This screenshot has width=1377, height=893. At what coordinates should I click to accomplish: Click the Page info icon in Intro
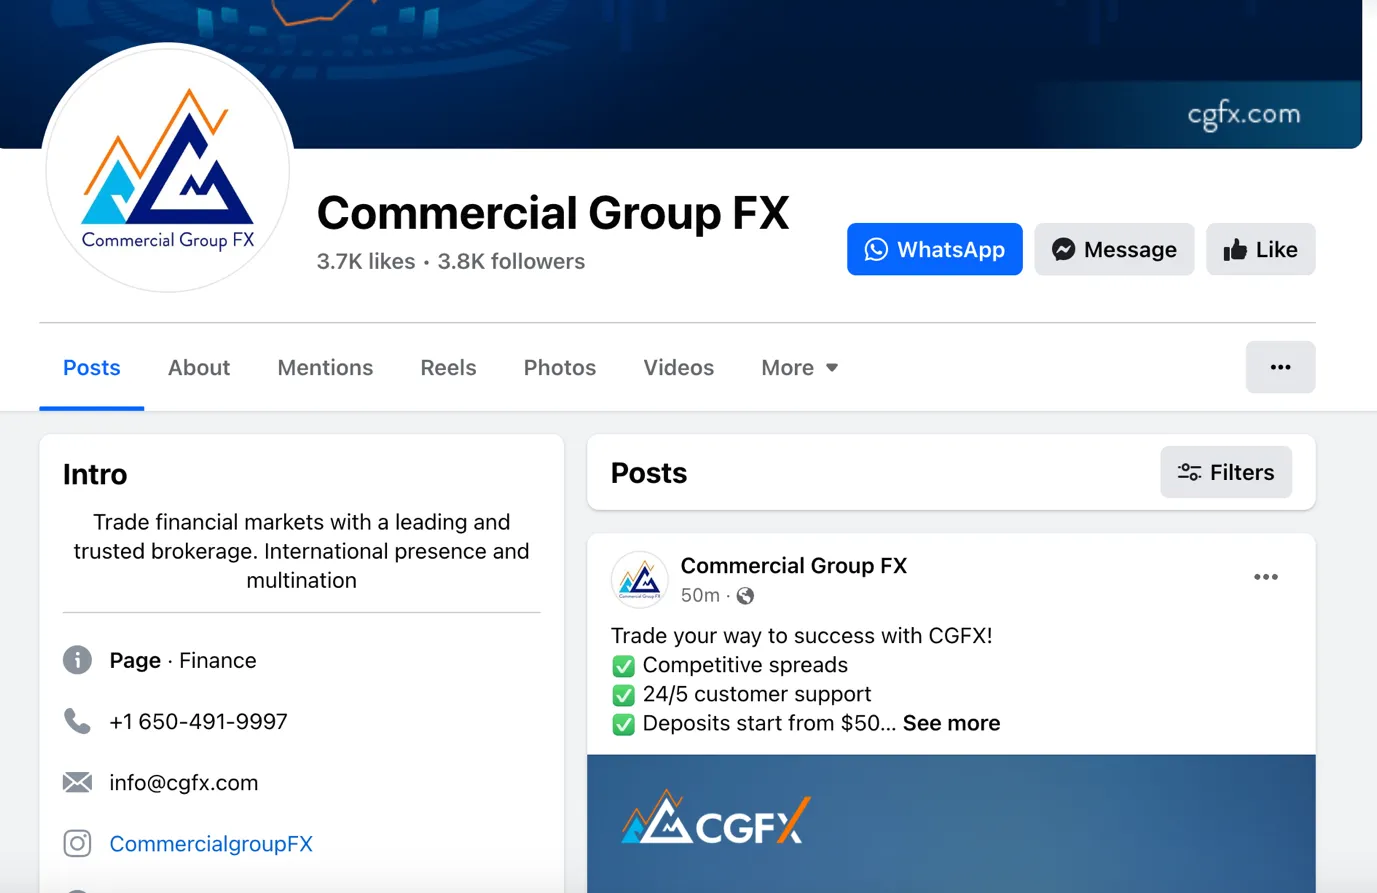tap(77, 660)
